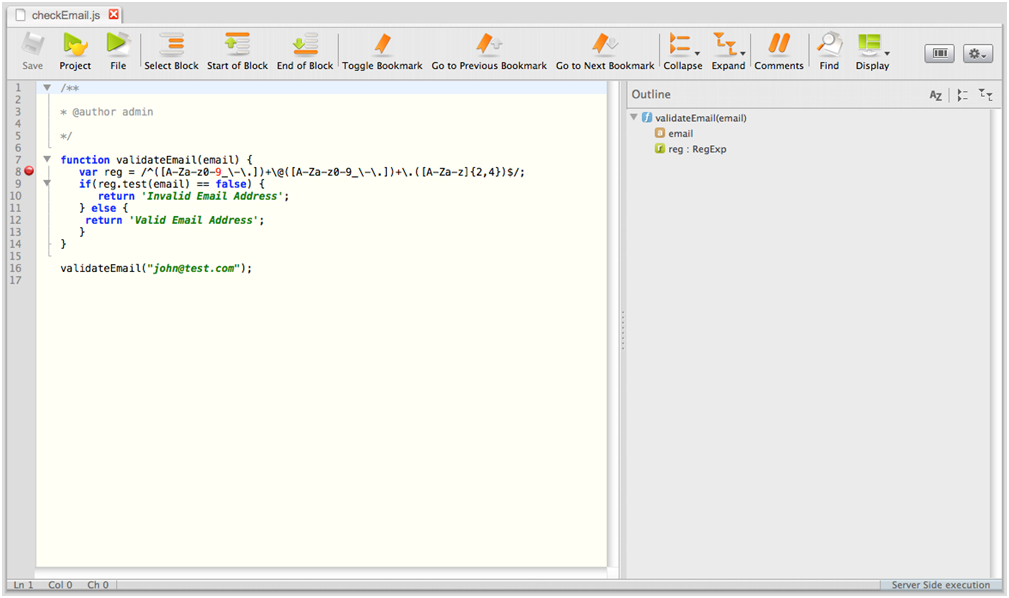Collapse the validateEmail(email) outline node
Viewport: 1009px width, 598px height.
pos(634,117)
